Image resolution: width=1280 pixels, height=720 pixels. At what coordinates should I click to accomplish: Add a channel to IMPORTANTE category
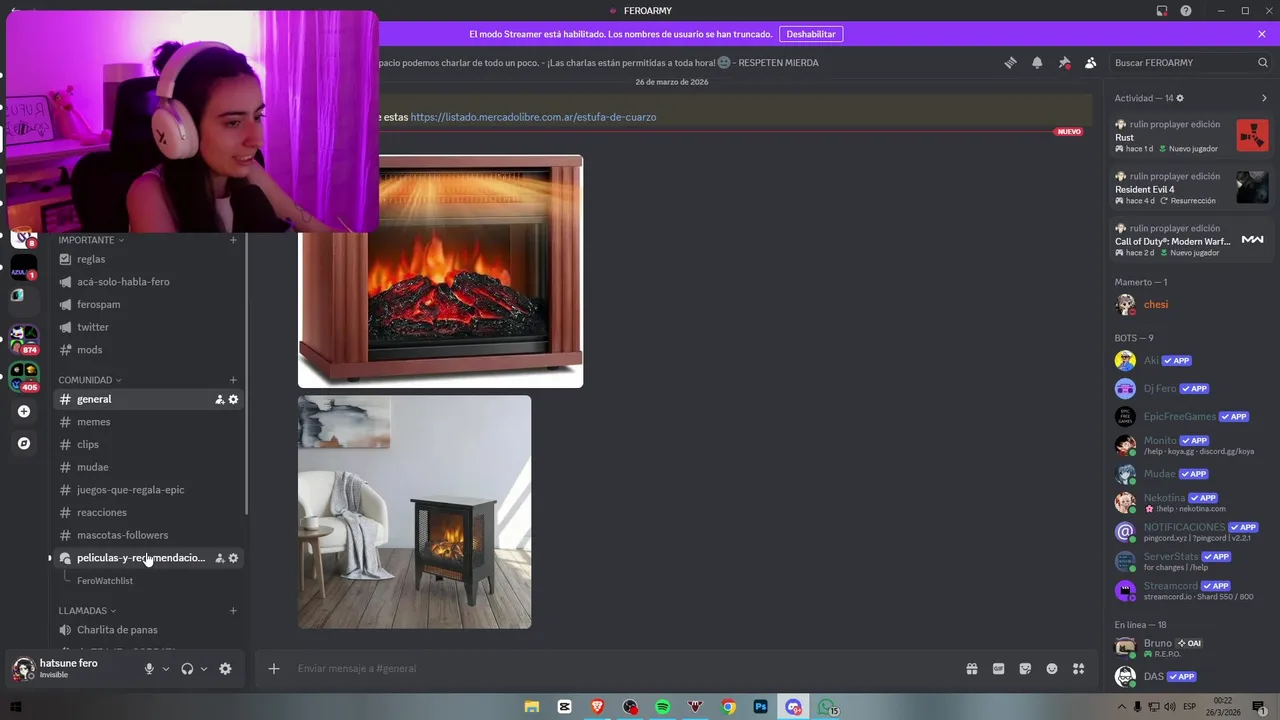click(233, 240)
